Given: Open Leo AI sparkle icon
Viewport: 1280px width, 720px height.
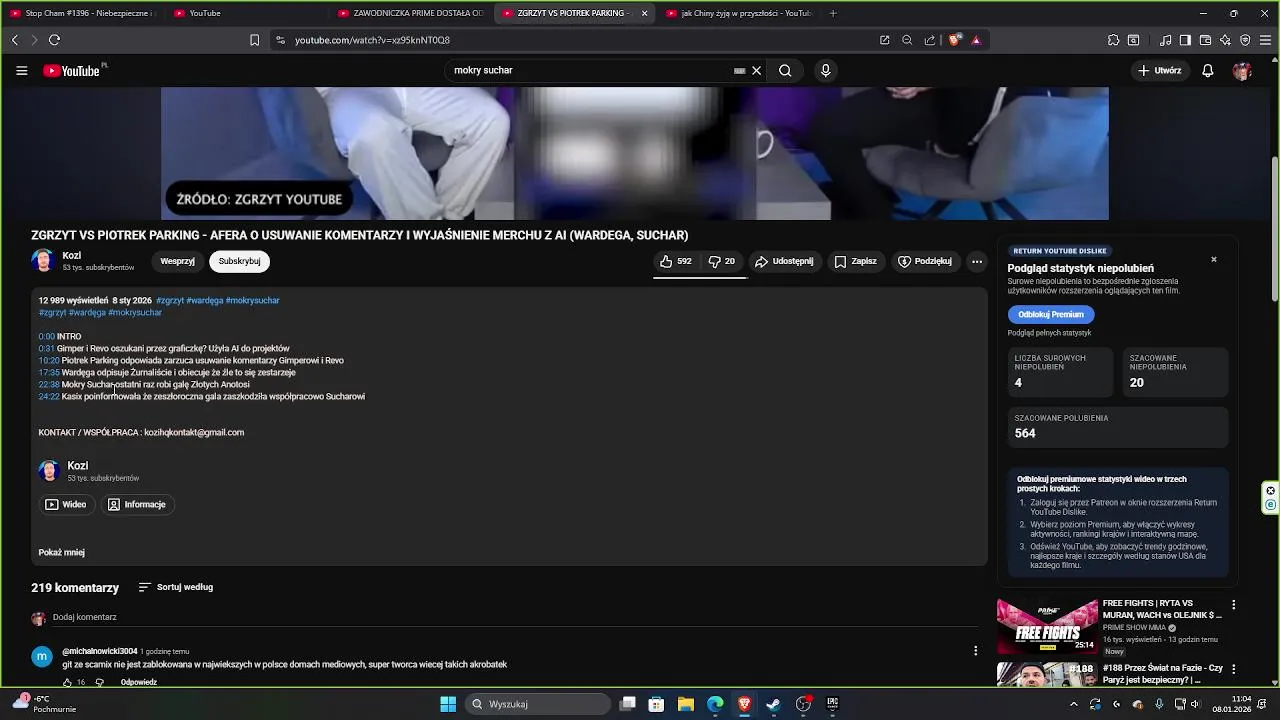Looking at the screenshot, I should point(1225,40).
